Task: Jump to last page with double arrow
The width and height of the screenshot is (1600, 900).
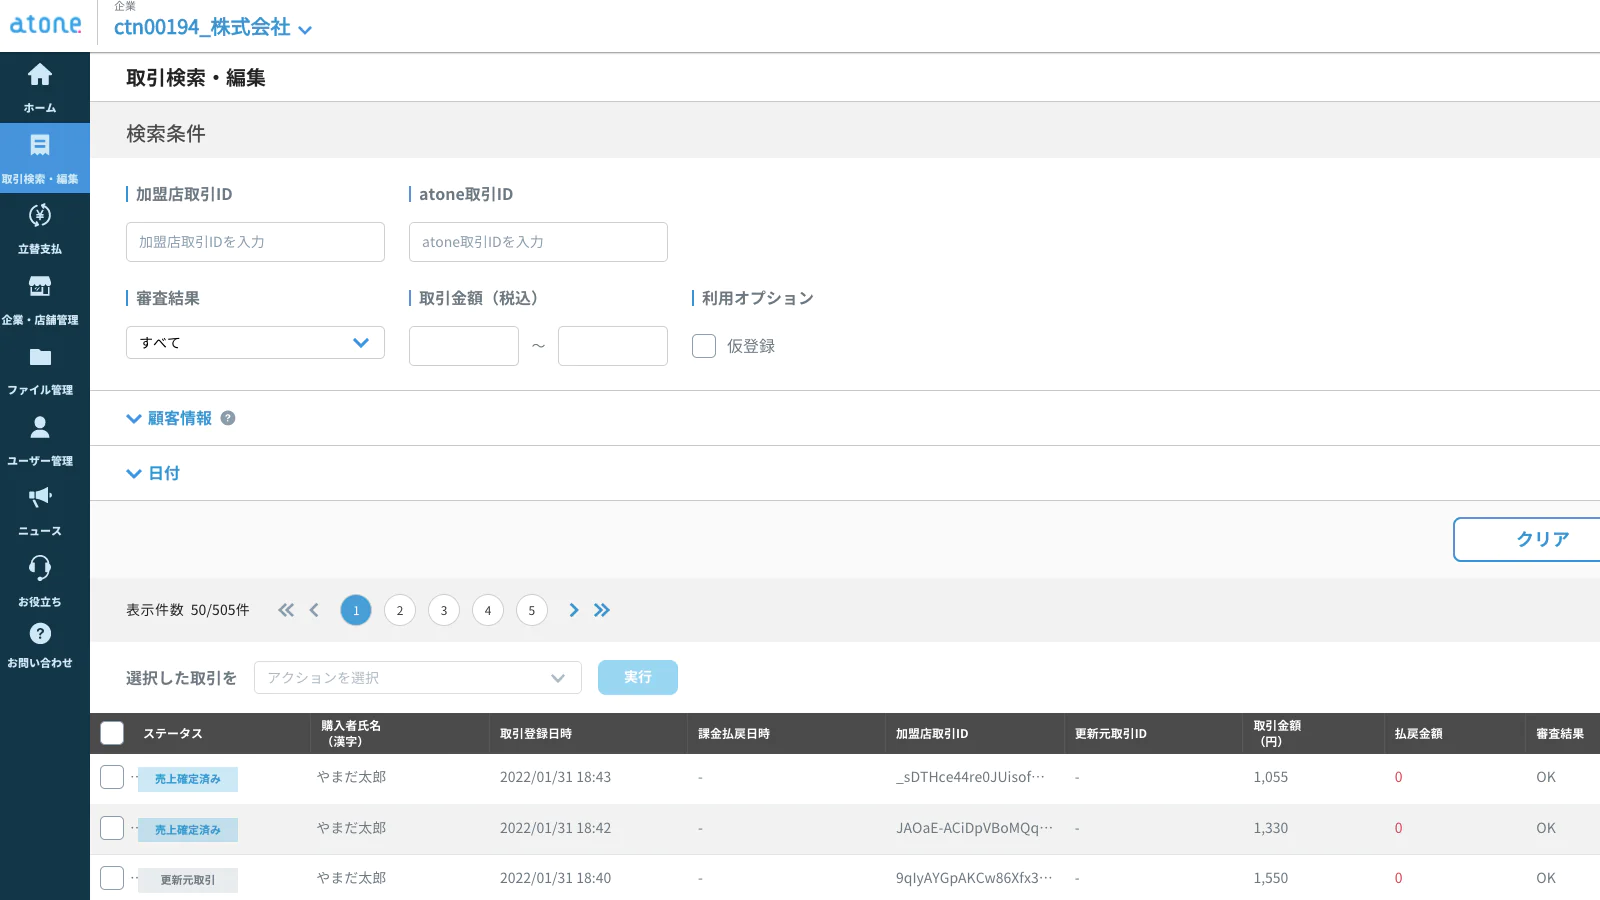Action: click(x=602, y=610)
